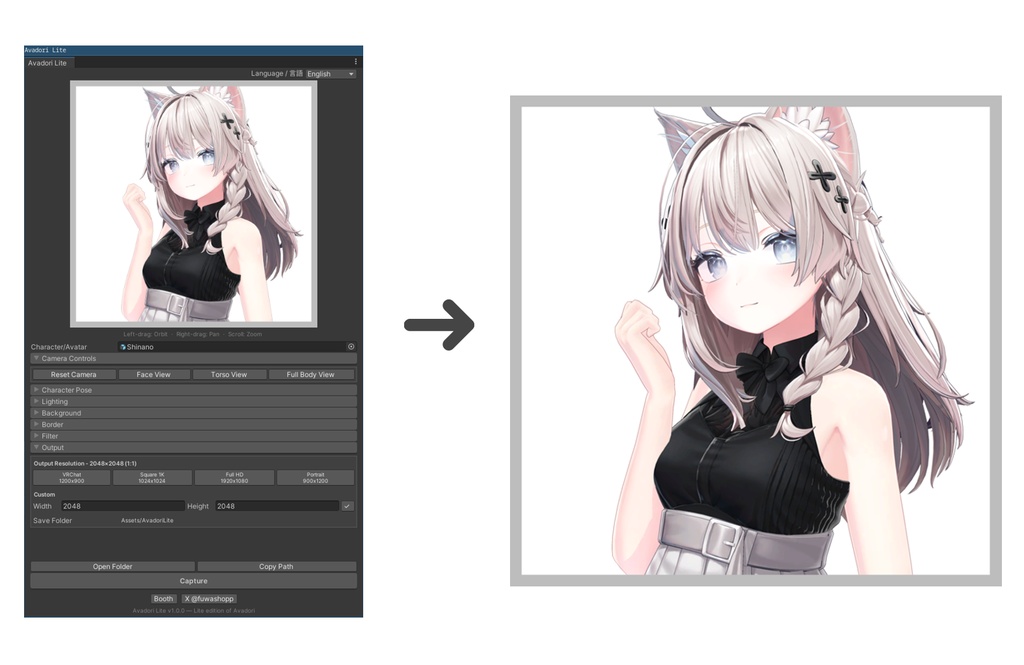Click the Shinano avatar object icon

click(x=123, y=347)
